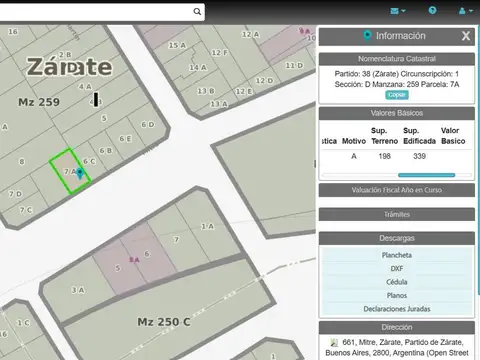Collapse the Descargas section header
Screen dimensions: 480x360
click(x=397, y=238)
